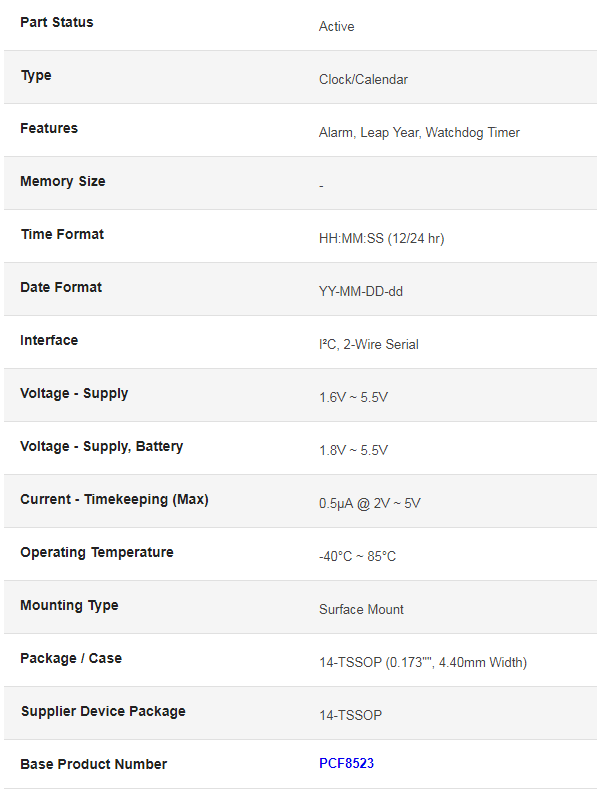Select the HH:MM:SS time format value
The image size is (597, 796).
[382, 238]
